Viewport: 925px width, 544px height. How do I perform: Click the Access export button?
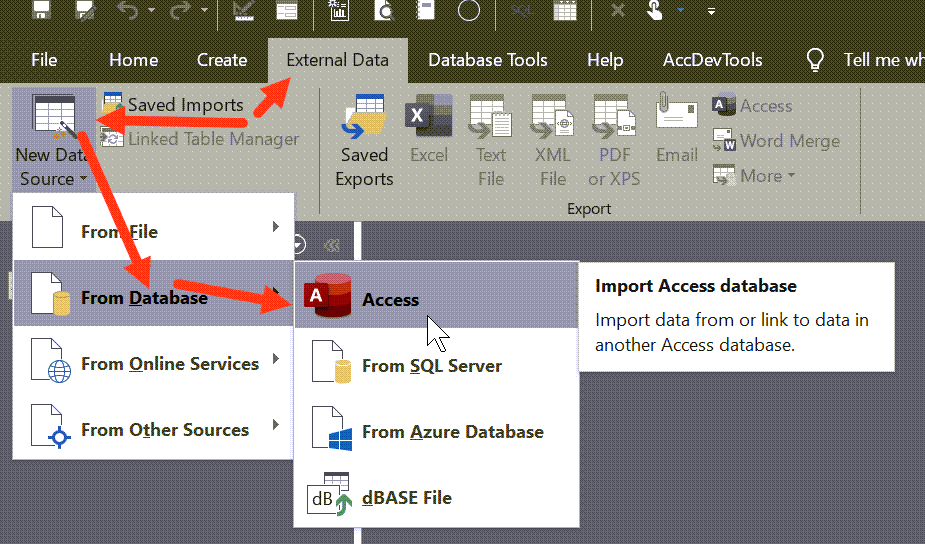752,106
